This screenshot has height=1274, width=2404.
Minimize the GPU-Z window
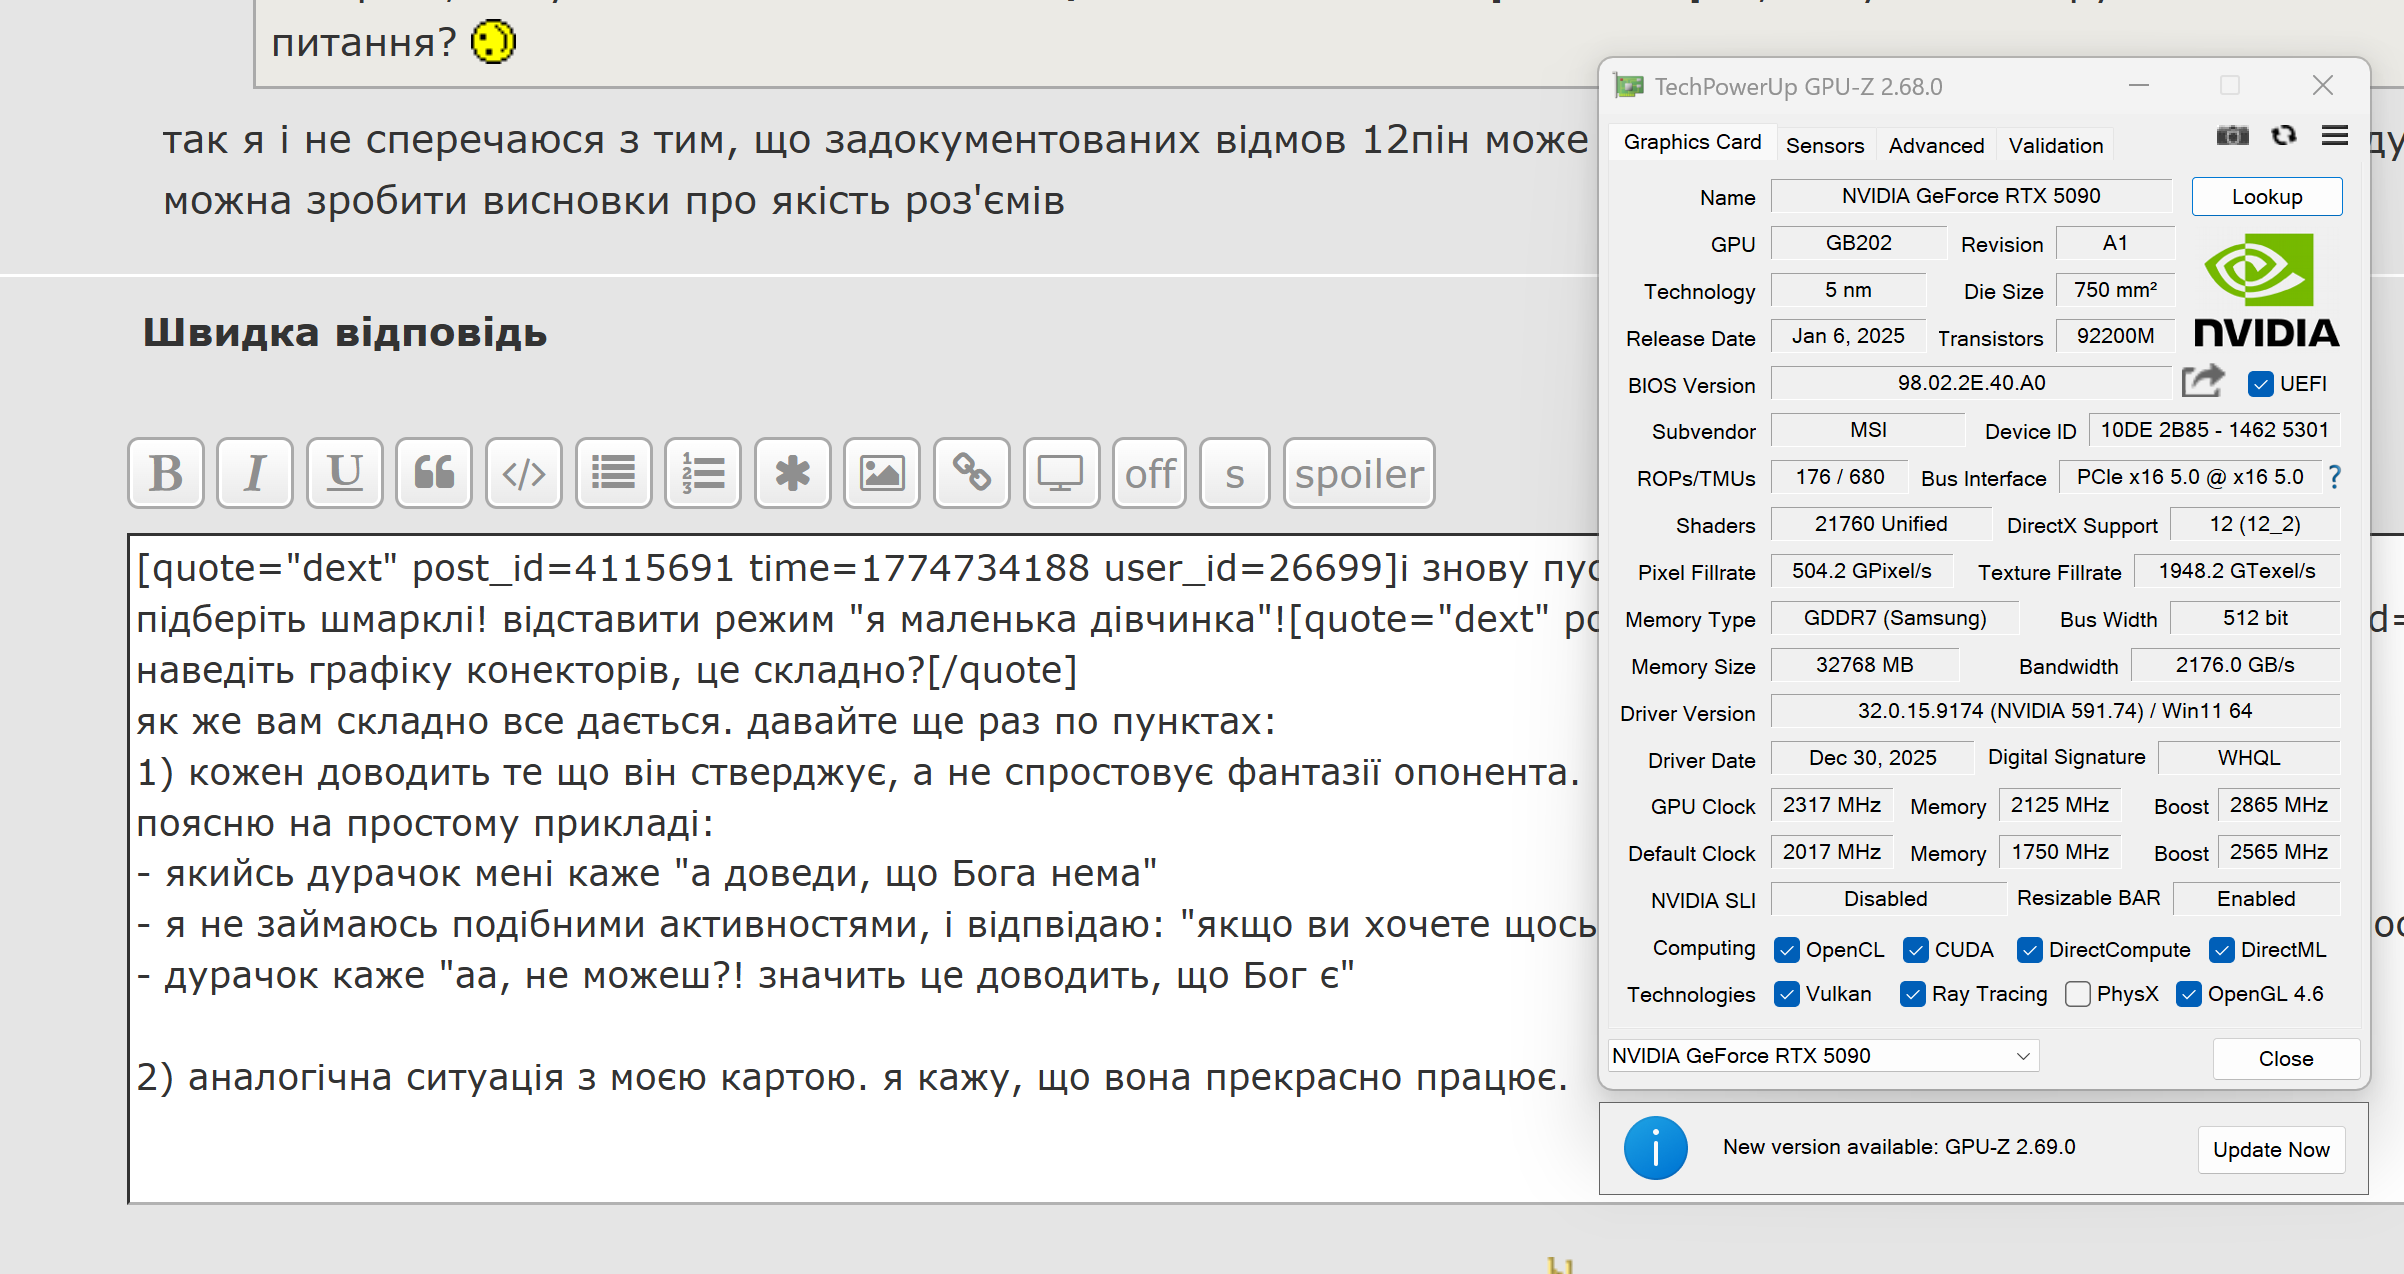click(x=2139, y=86)
